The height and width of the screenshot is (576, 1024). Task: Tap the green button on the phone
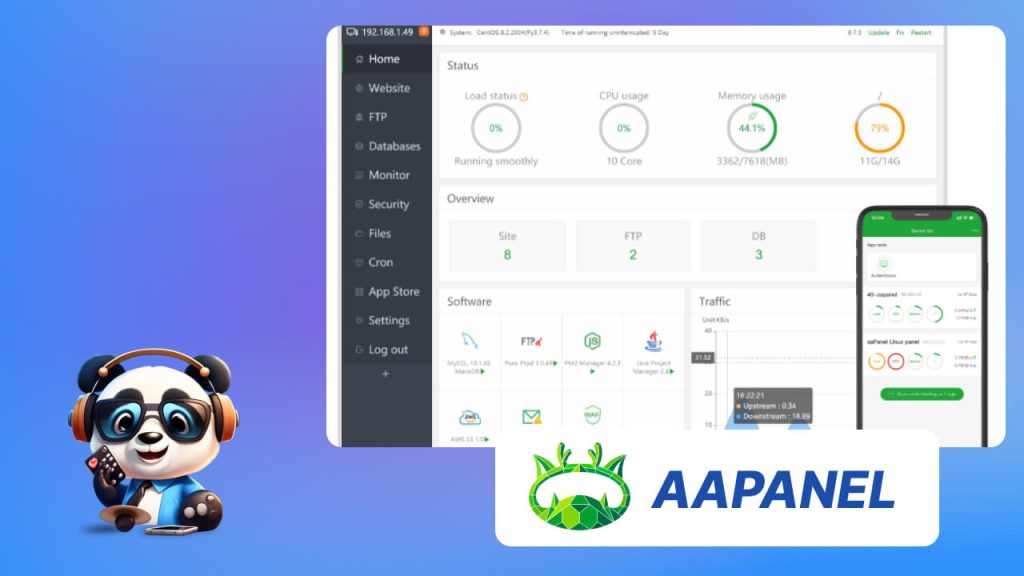(921, 394)
